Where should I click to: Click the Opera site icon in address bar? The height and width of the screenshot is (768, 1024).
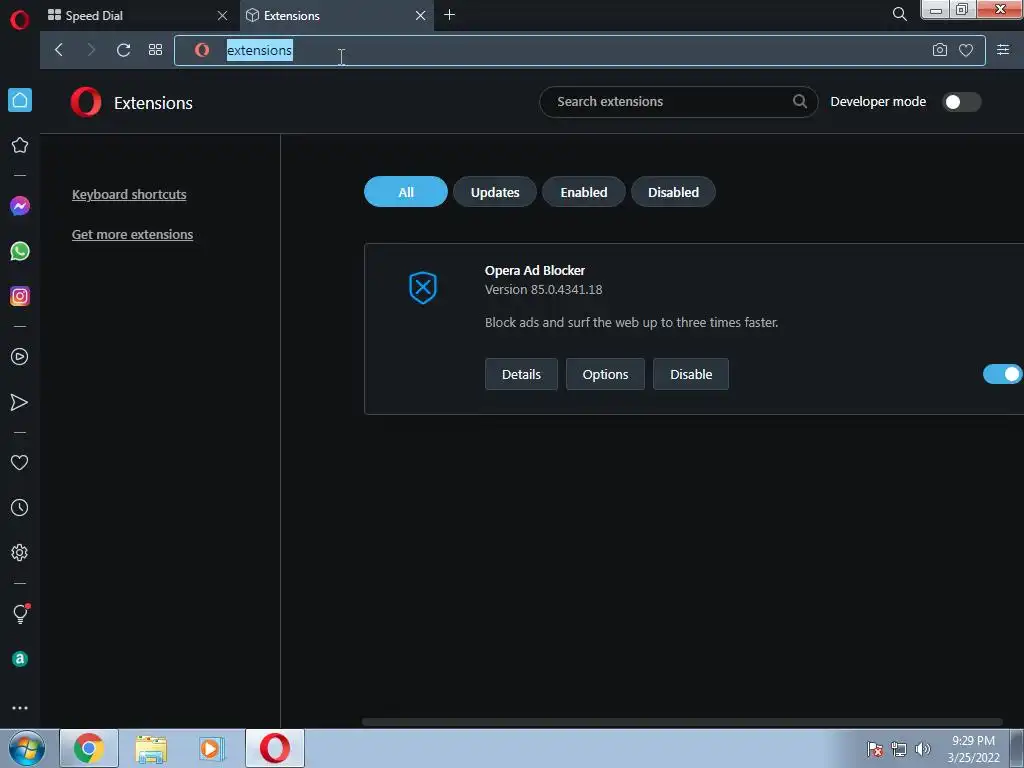[x=202, y=50]
